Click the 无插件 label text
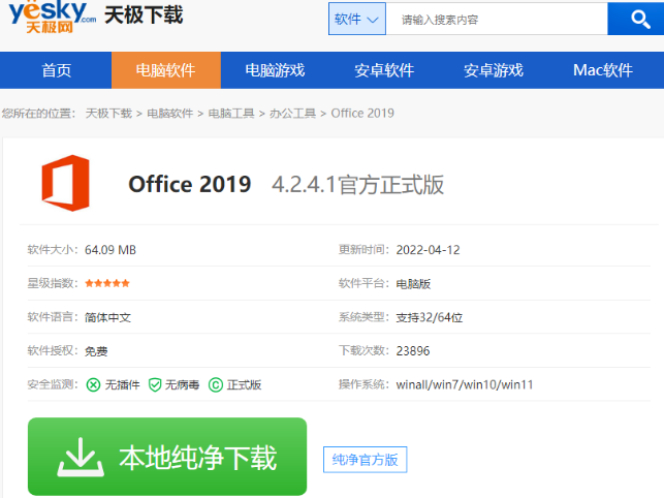Viewport: 664px width, 498px height. coord(122,385)
